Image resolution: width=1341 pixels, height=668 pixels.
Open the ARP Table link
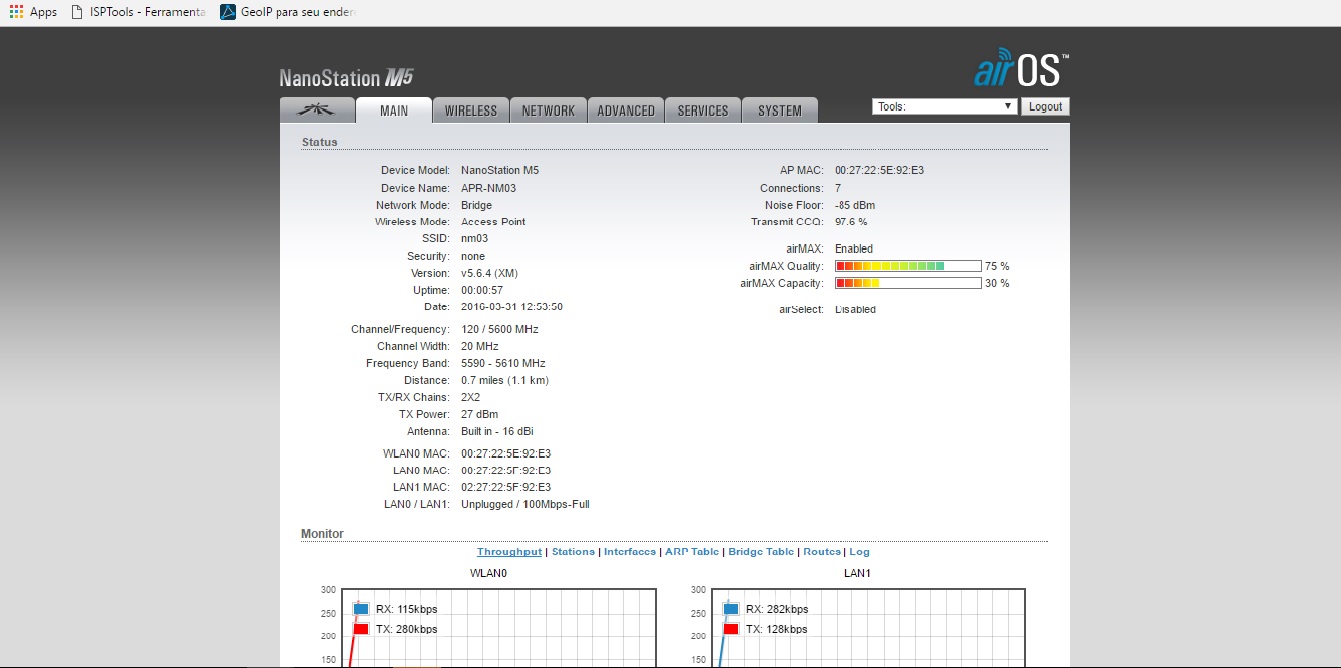(691, 552)
